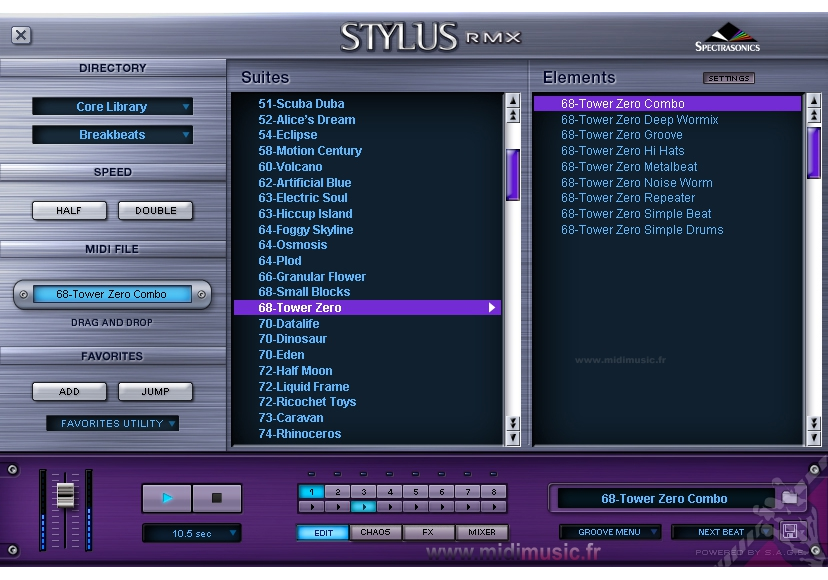The image size is (828, 580).
Task: Open the Core Library dropdown
Action: [112, 106]
